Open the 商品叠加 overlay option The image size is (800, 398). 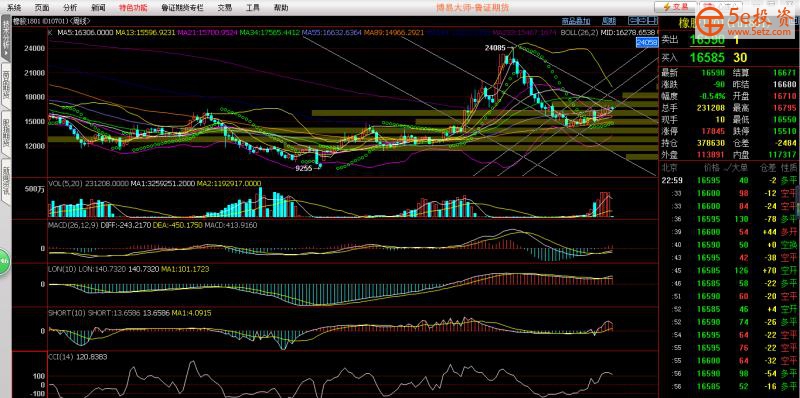tap(576, 21)
